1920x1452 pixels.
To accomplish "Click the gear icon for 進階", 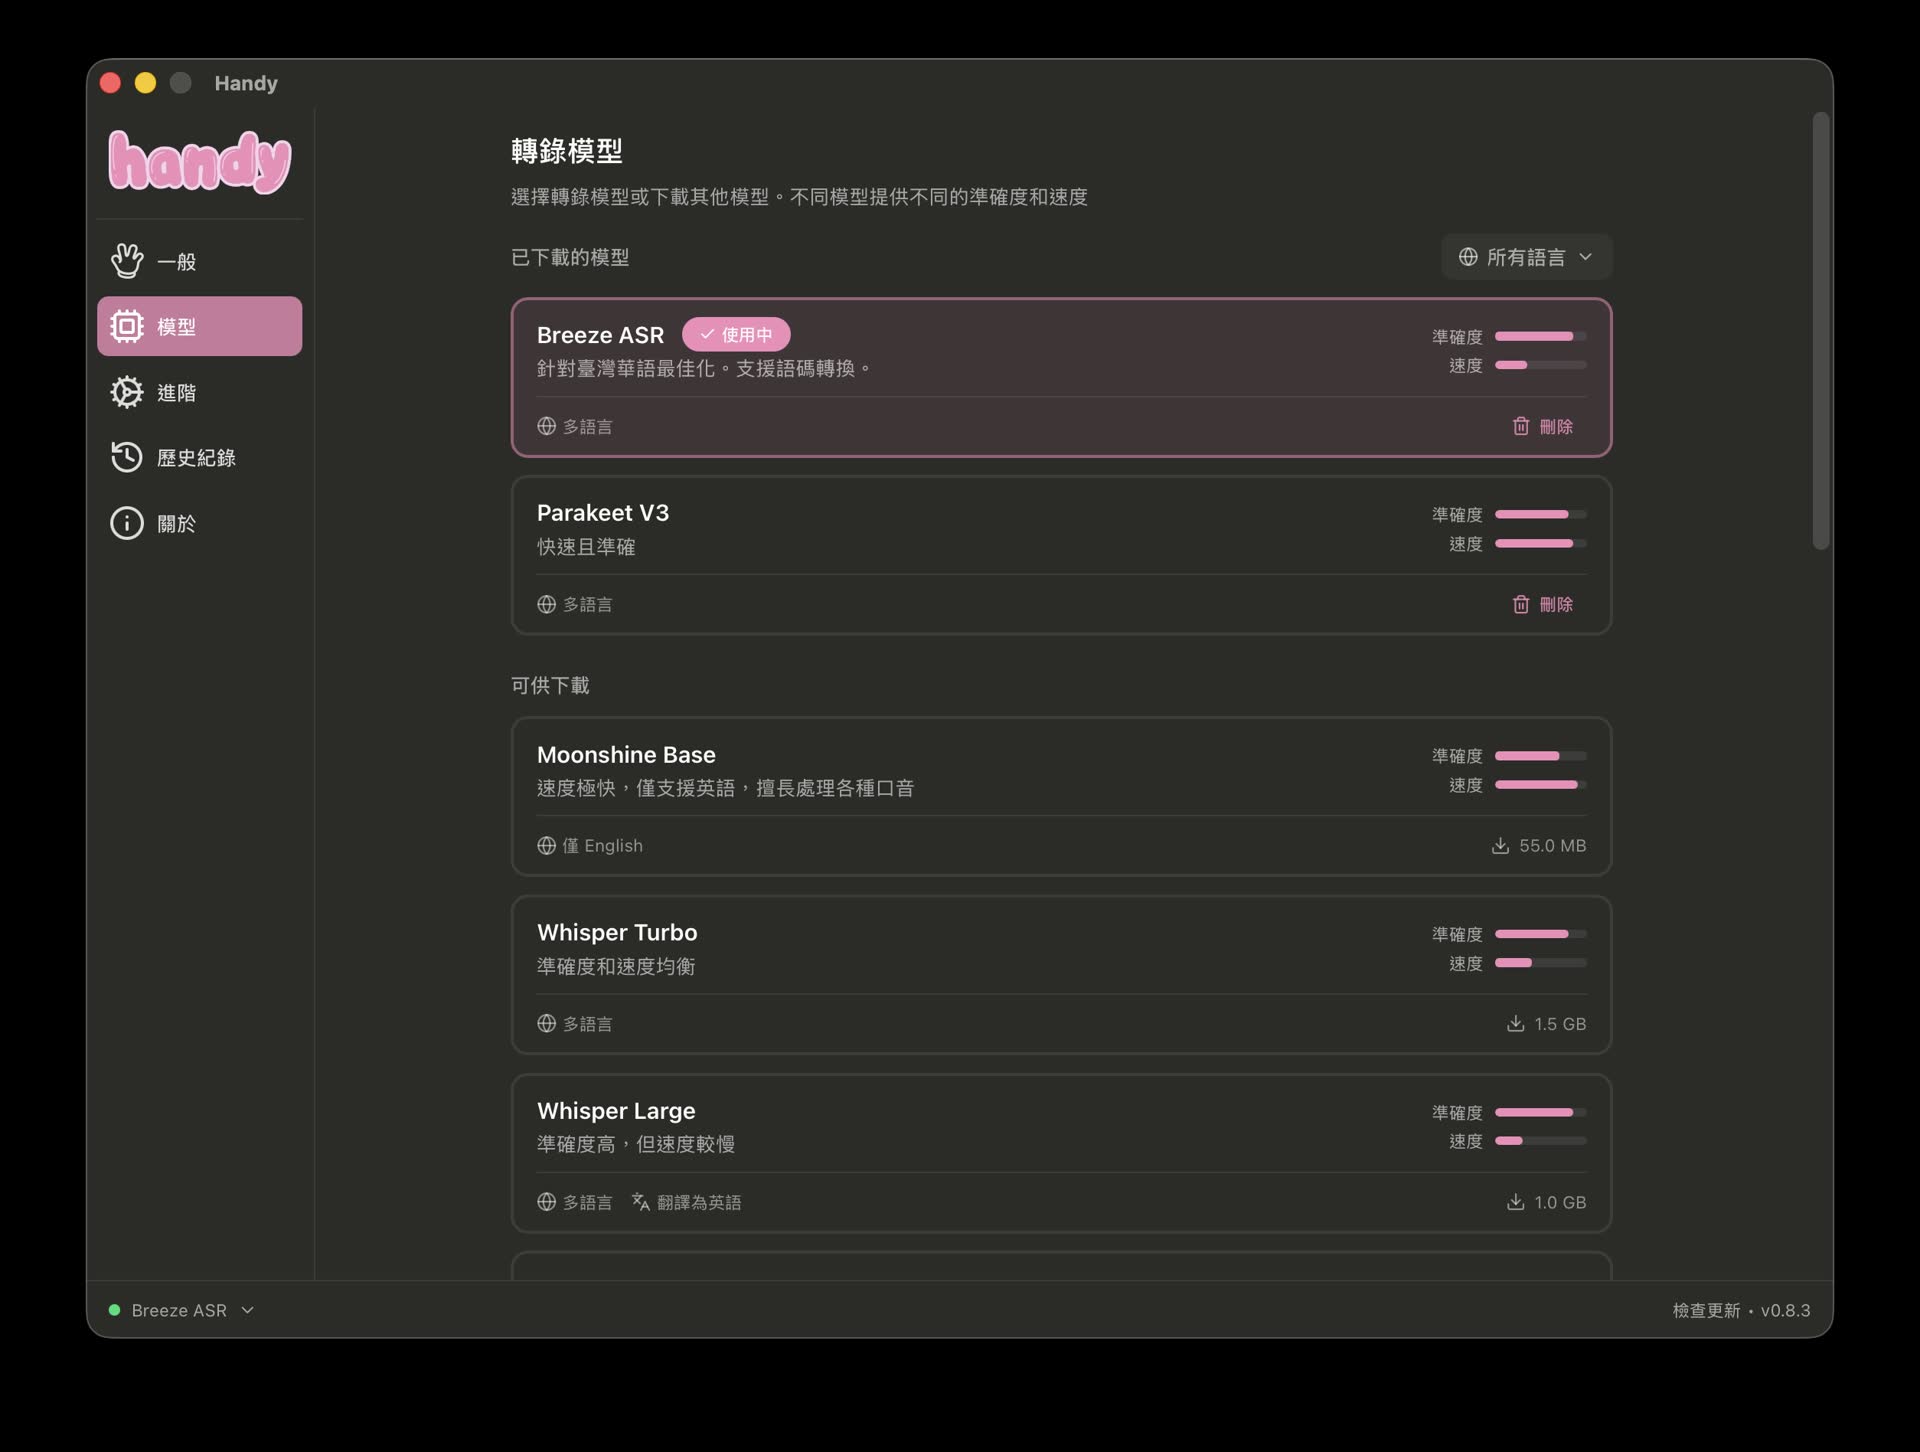I will (x=127, y=392).
